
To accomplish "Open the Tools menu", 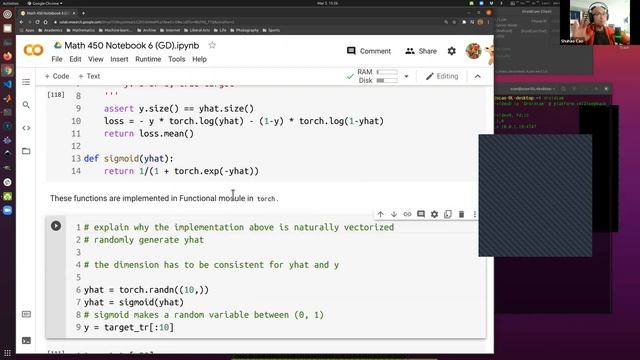I will (176, 59).
